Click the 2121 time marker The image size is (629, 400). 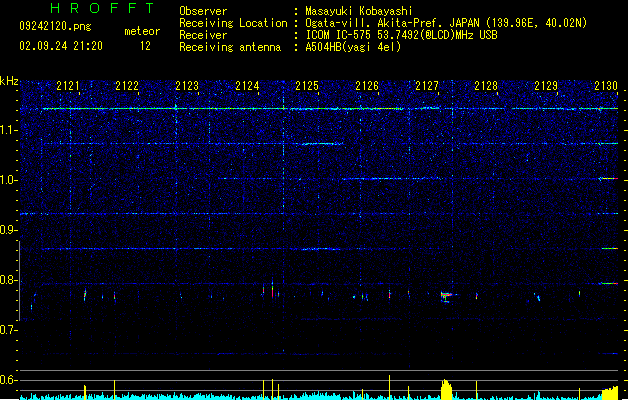click(x=68, y=86)
